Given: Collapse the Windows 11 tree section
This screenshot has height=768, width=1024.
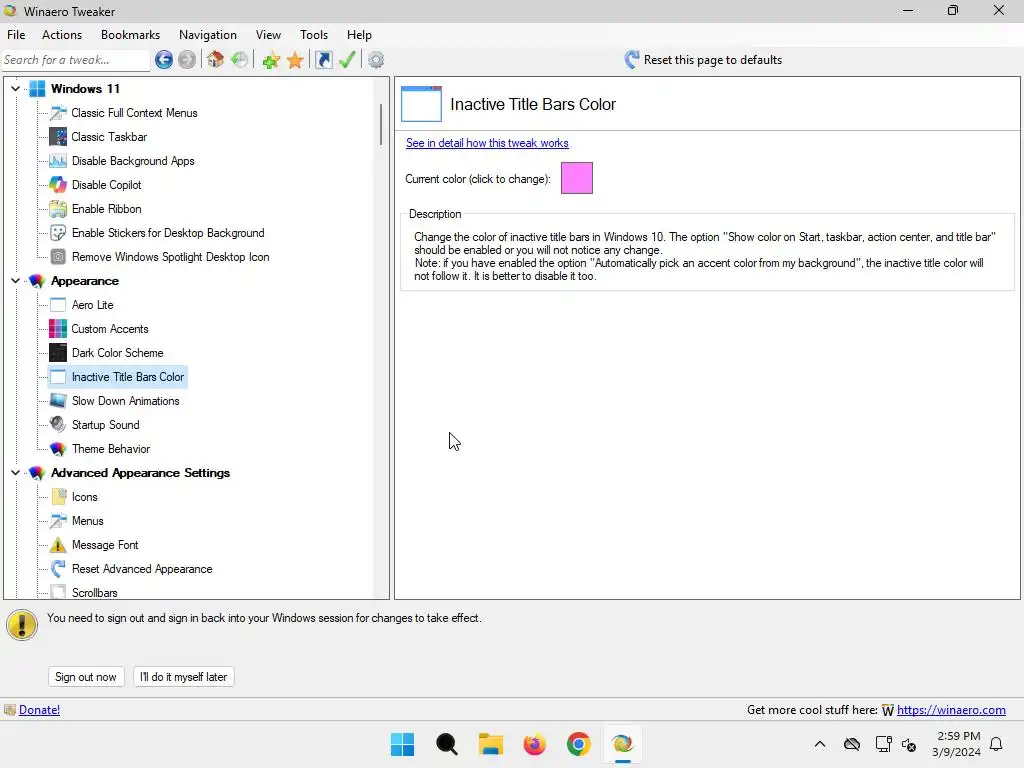Looking at the screenshot, I should pos(16,88).
